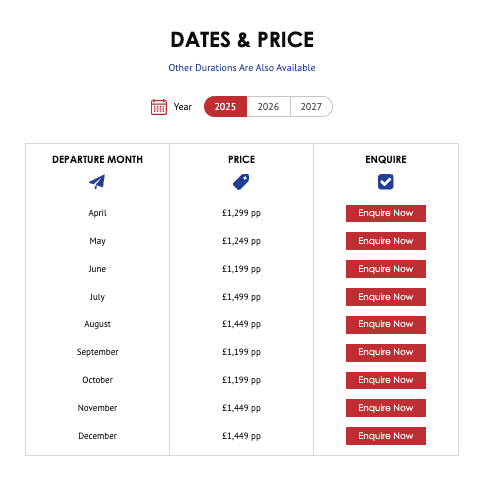
Task: Enquire Now for July departure
Action: coord(386,297)
